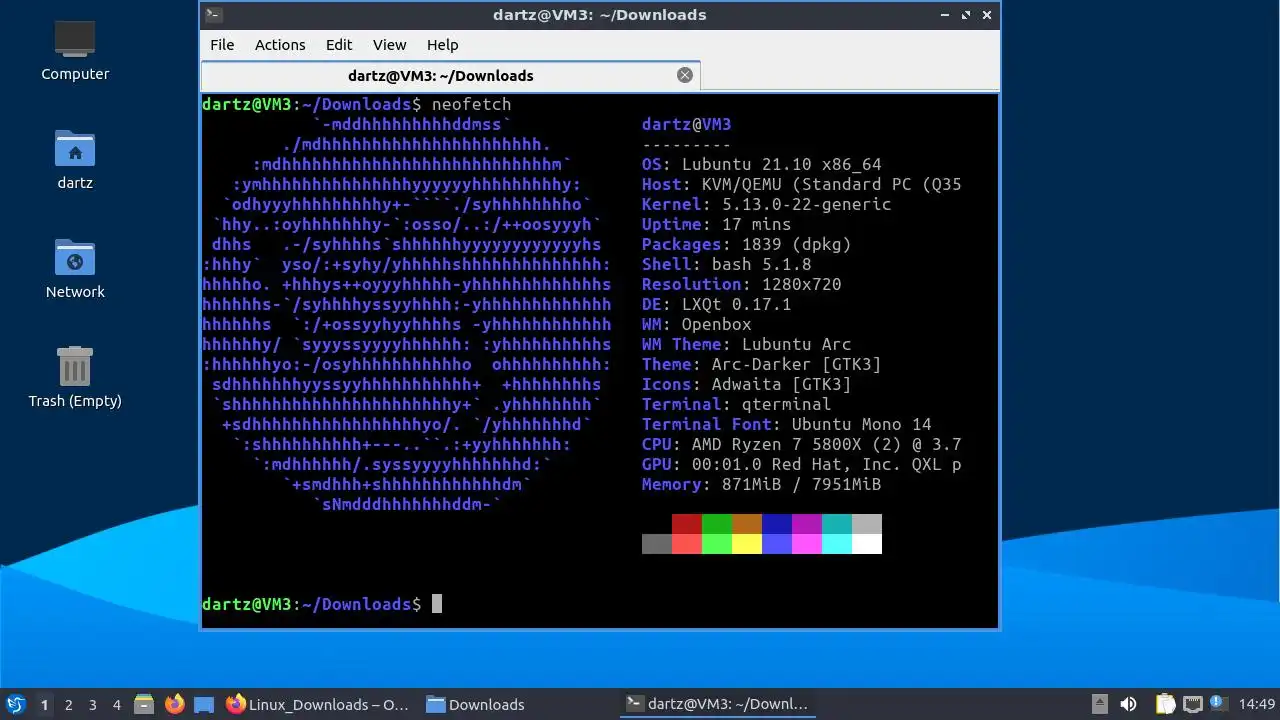1280x720 pixels.
Task: Click the bright yellow color block
Action: [x=747, y=544]
